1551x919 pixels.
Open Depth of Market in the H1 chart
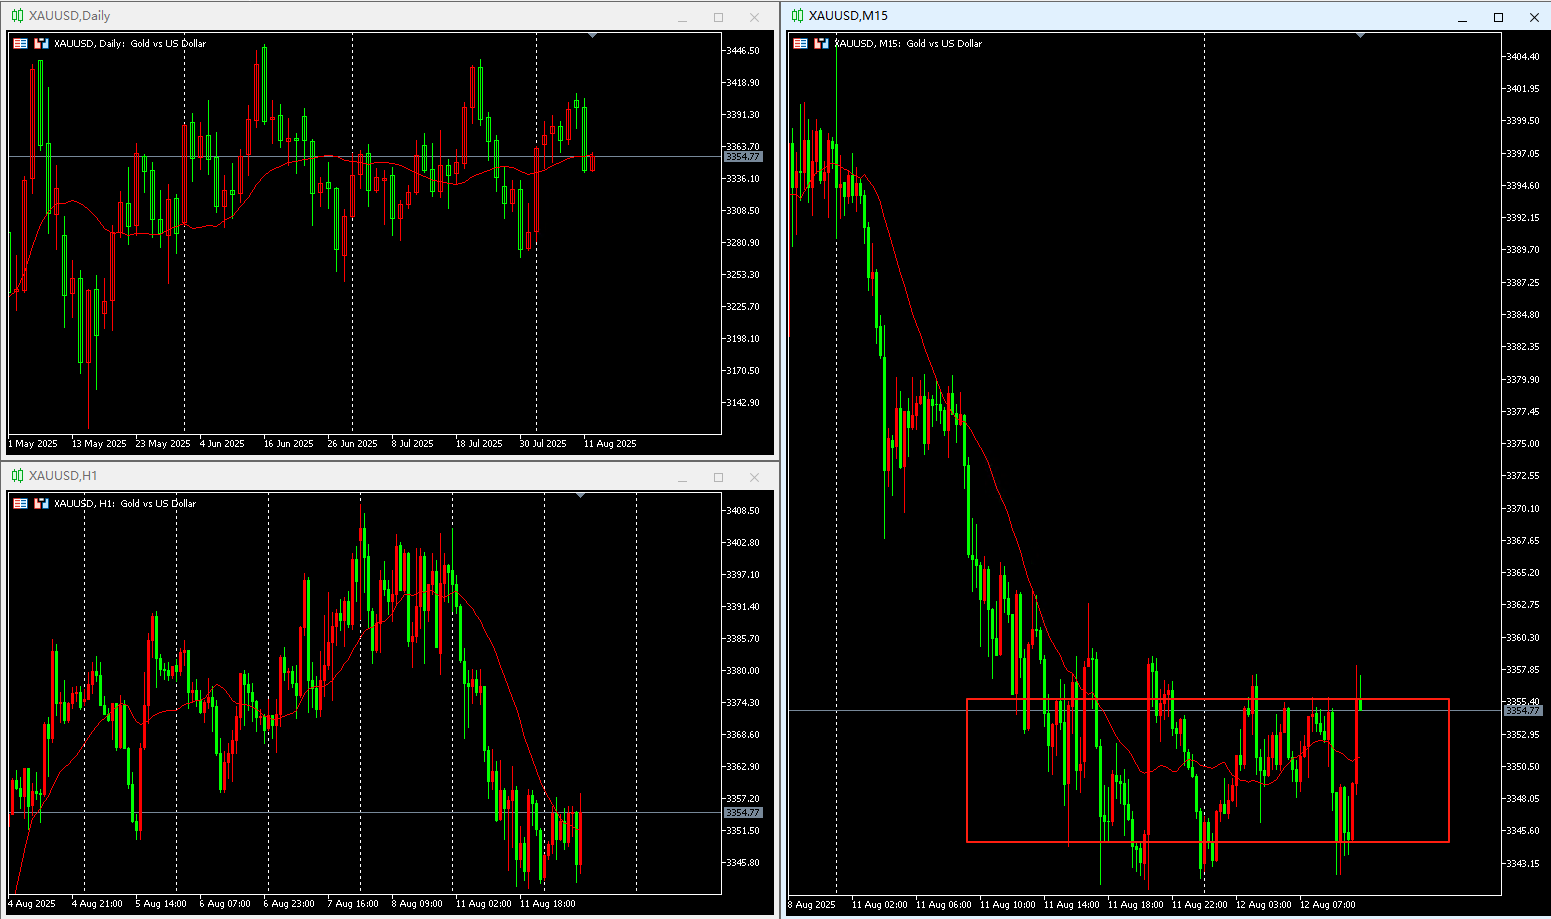[20, 503]
